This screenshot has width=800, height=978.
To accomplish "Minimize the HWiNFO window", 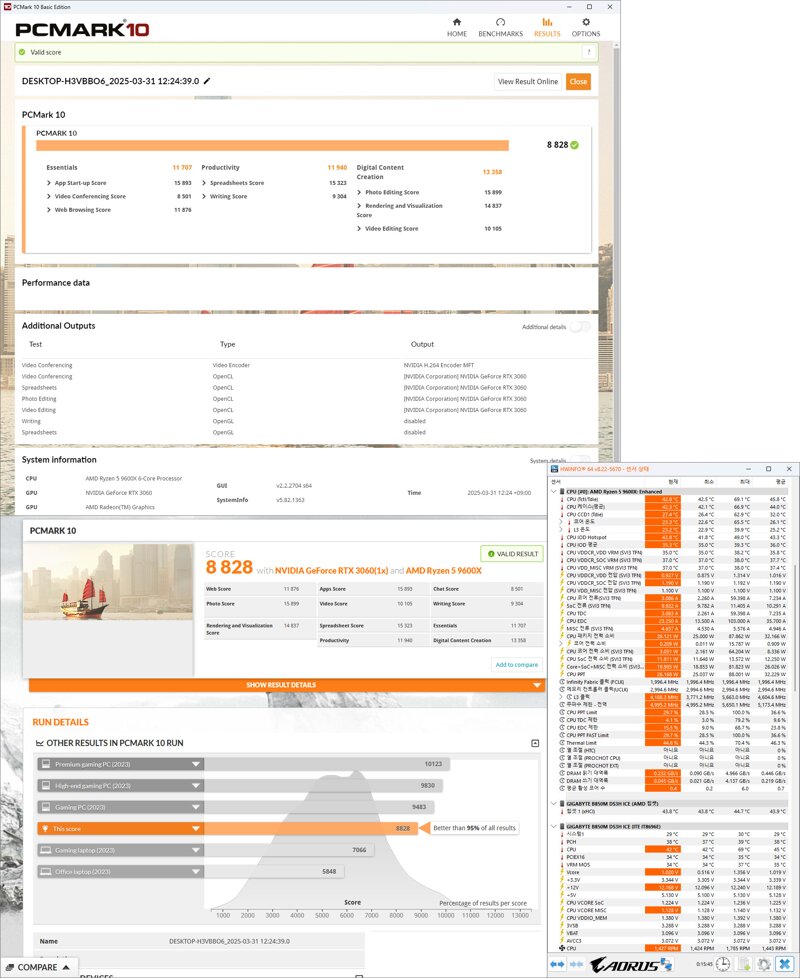I will coord(748,469).
